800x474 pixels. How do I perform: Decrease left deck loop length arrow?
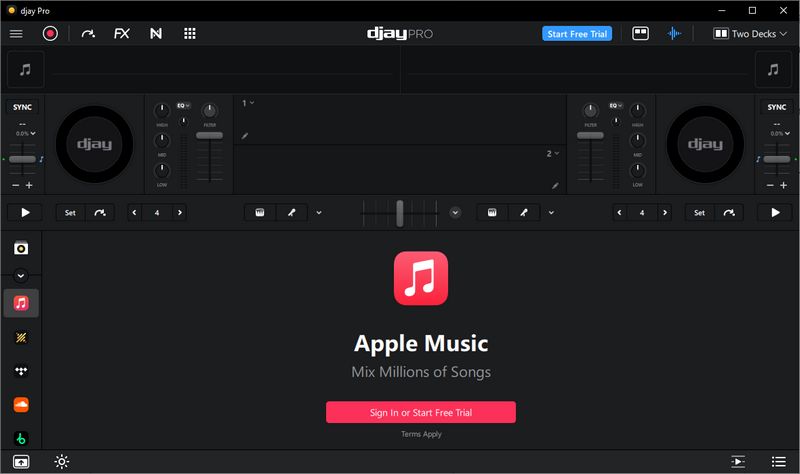(134, 213)
